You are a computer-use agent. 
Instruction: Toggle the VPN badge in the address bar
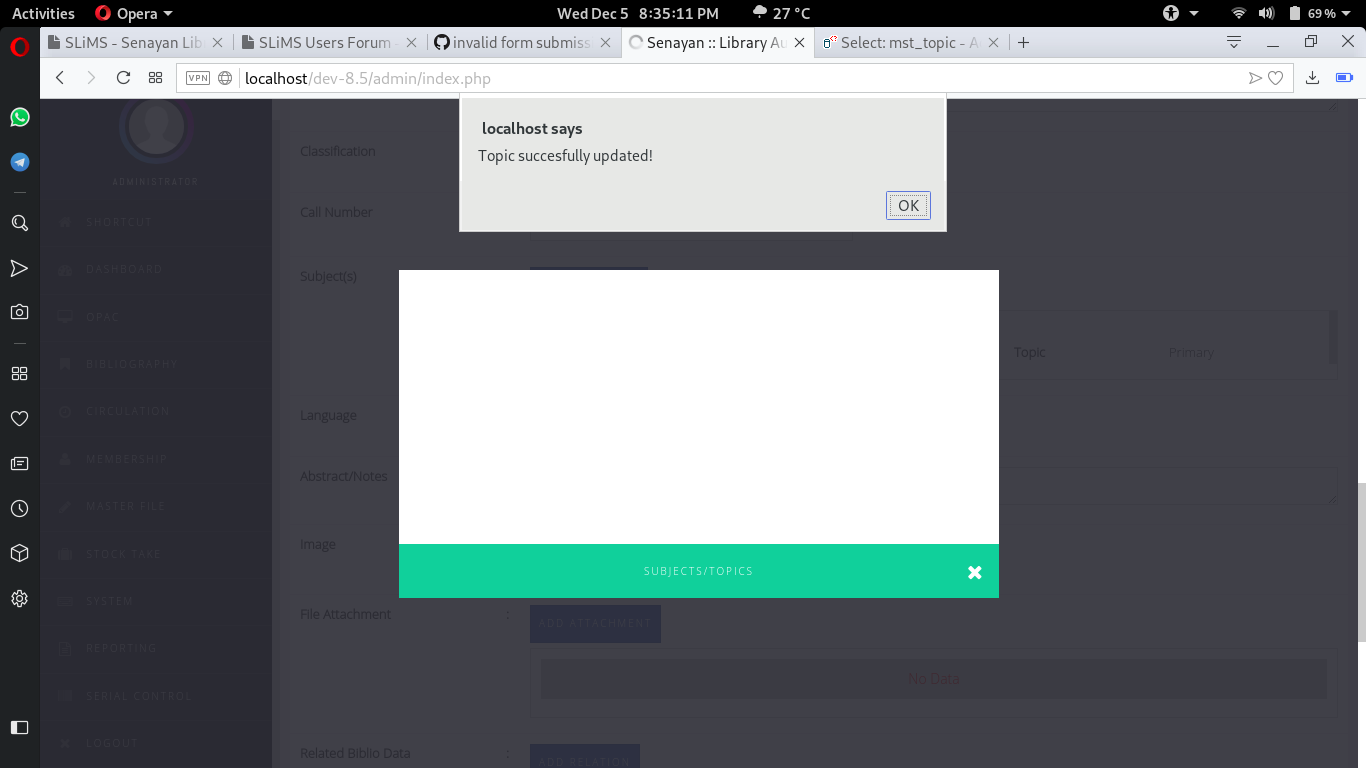tap(198, 77)
